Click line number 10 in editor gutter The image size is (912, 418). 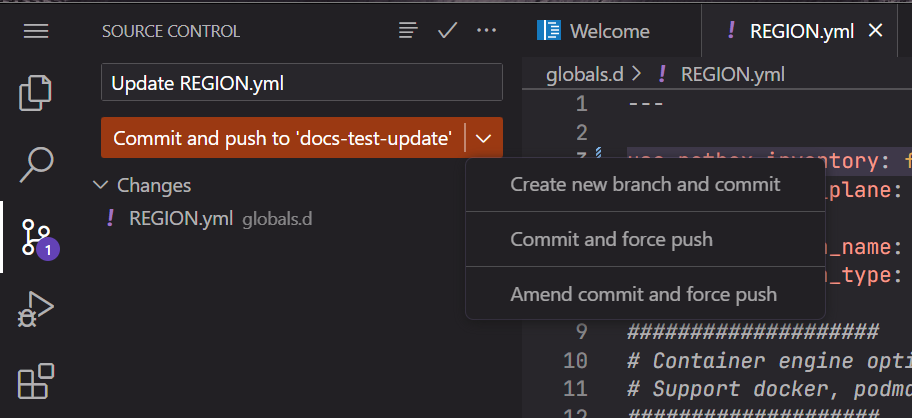[575, 361]
